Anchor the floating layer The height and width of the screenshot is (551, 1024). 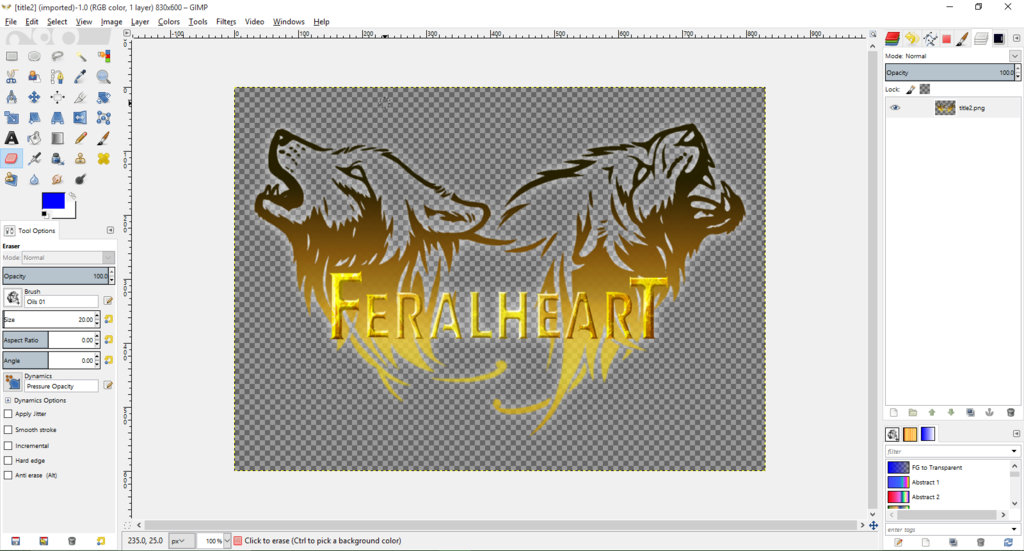tap(989, 413)
